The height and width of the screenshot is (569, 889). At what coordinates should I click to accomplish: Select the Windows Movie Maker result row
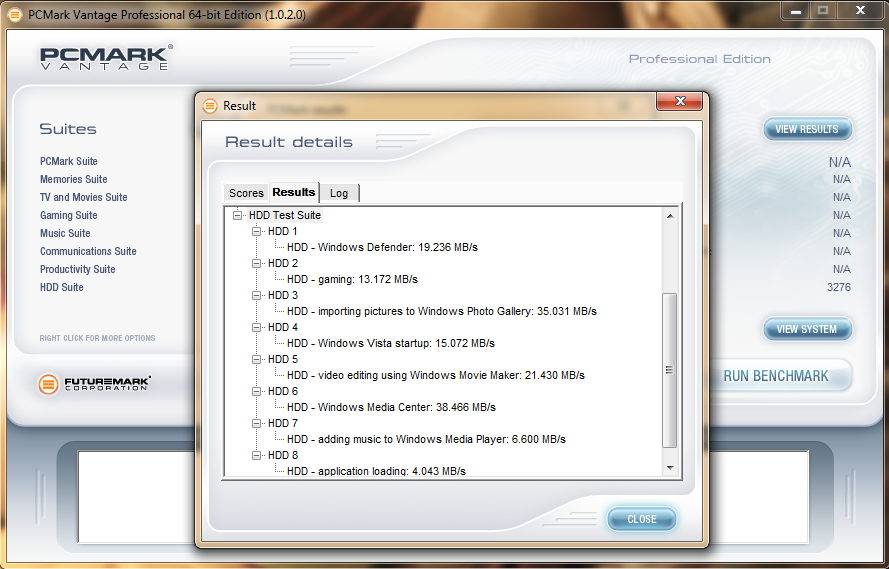(x=435, y=376)
